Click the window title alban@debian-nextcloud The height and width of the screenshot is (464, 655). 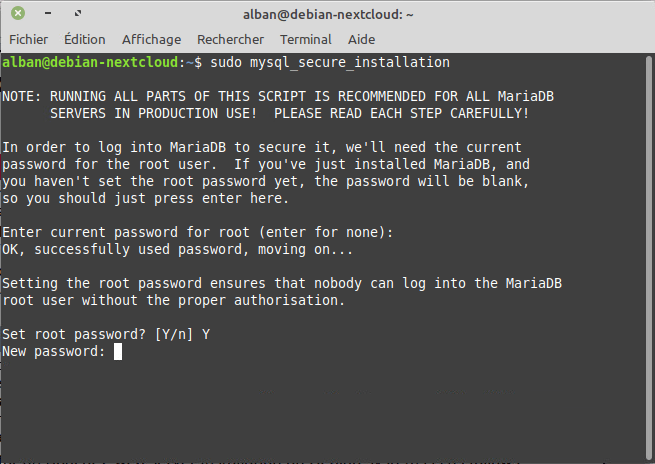pos(328,14)
